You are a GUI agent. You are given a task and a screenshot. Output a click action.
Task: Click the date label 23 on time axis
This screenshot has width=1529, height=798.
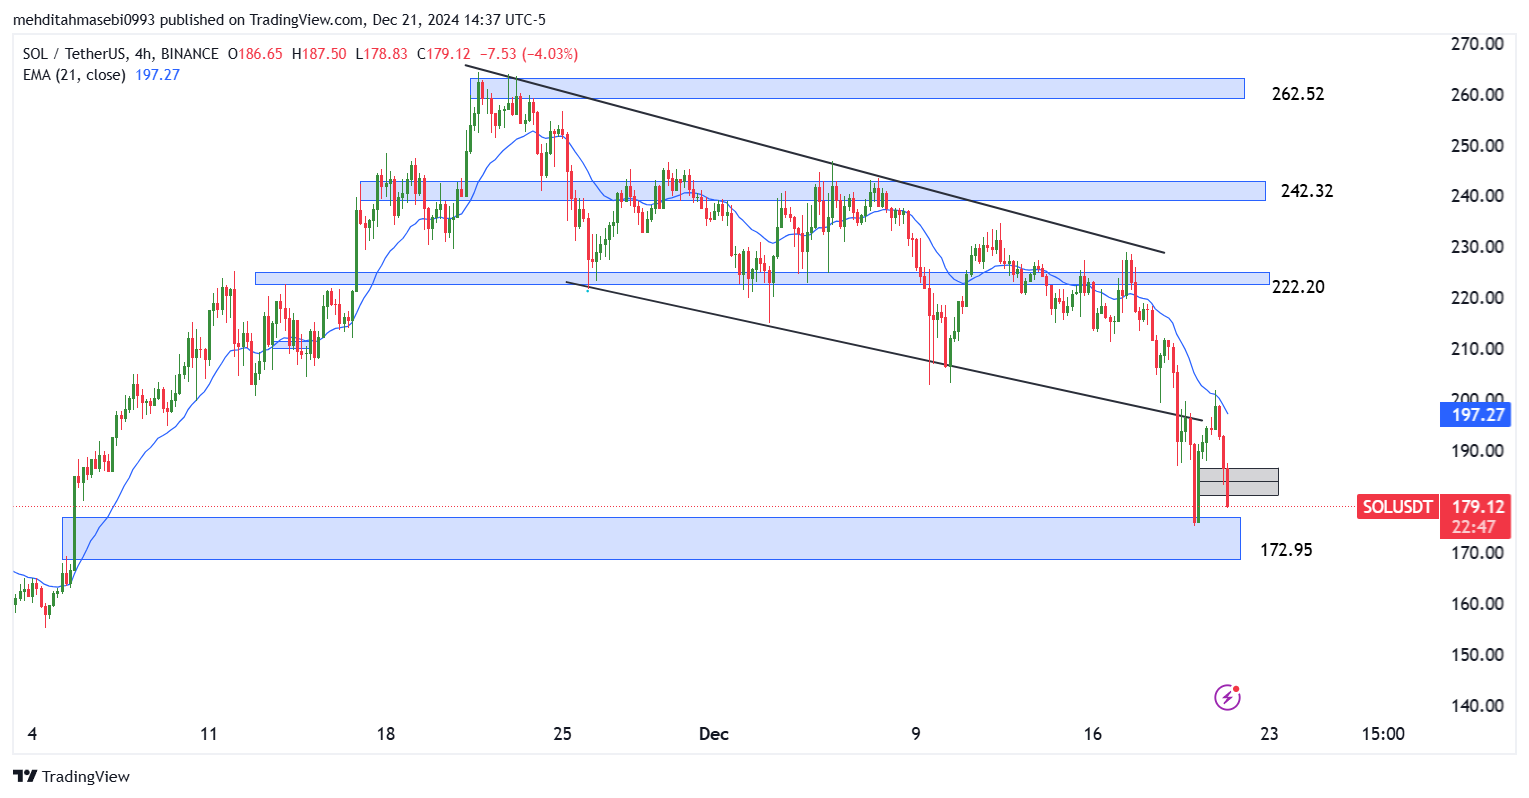1269,734
